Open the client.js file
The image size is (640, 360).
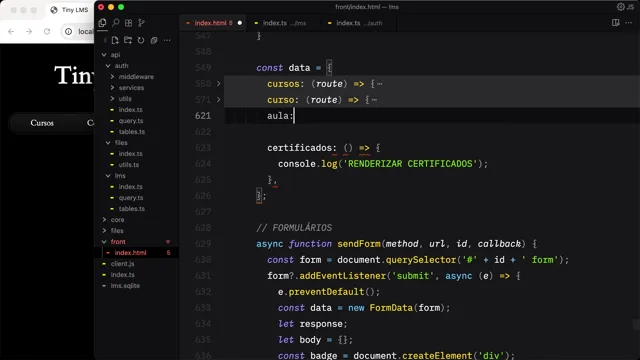(x=122, y=264)
